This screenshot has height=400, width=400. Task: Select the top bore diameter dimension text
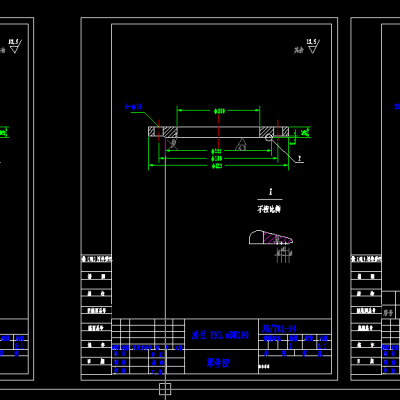tap(219, 111)
